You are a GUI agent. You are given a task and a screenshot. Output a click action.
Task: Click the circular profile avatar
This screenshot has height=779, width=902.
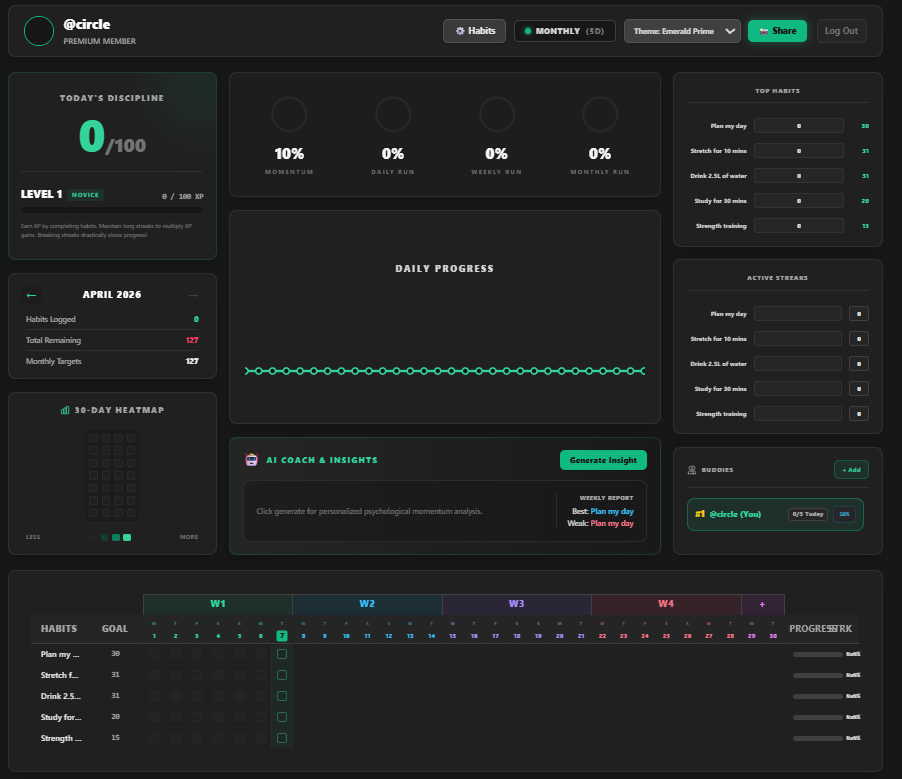pyautogui.click(x=39, y=31)
